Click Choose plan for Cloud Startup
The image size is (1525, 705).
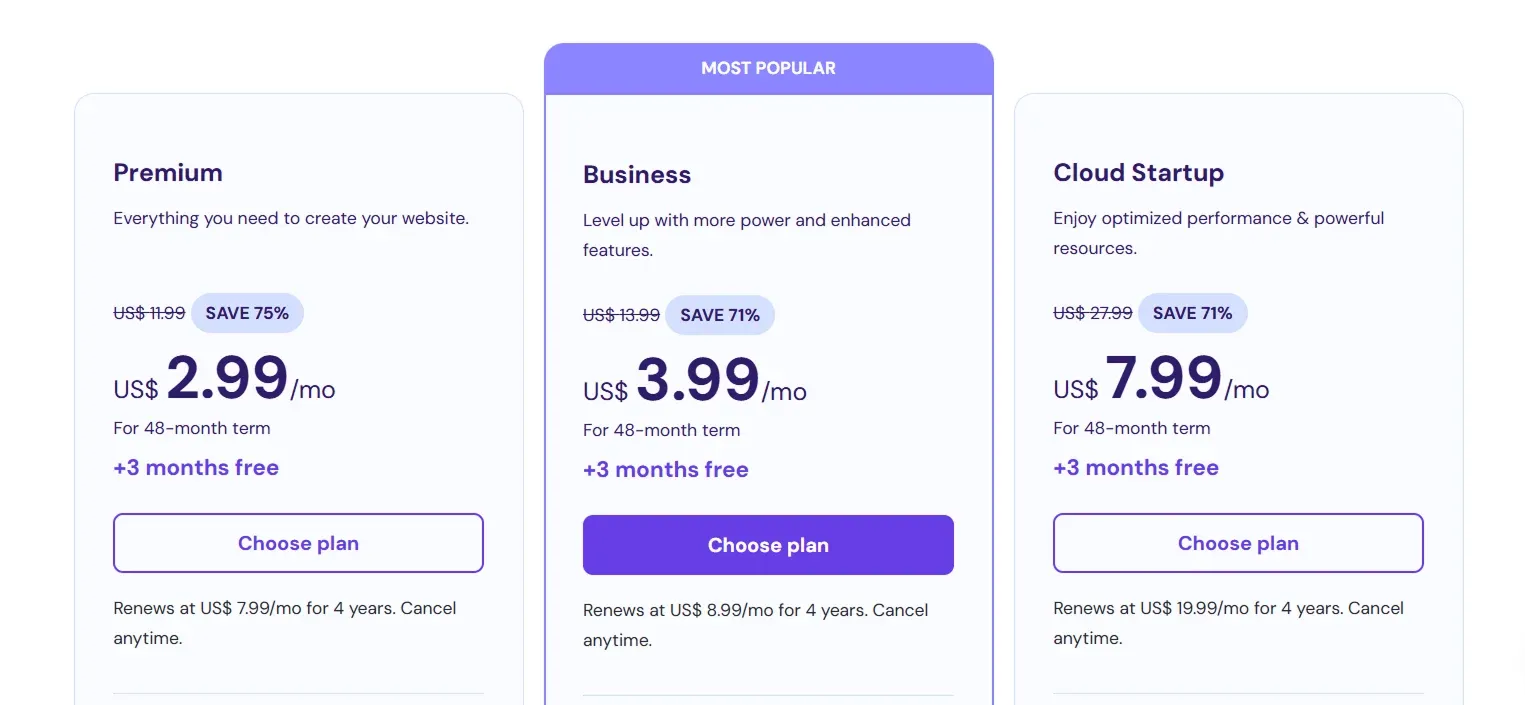(1238, 543)
